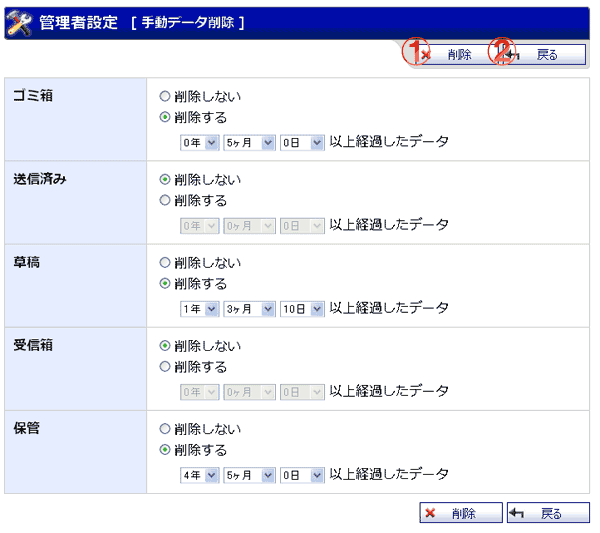
Task: Click the top 戻る (back) button
Action: (545, 55)
